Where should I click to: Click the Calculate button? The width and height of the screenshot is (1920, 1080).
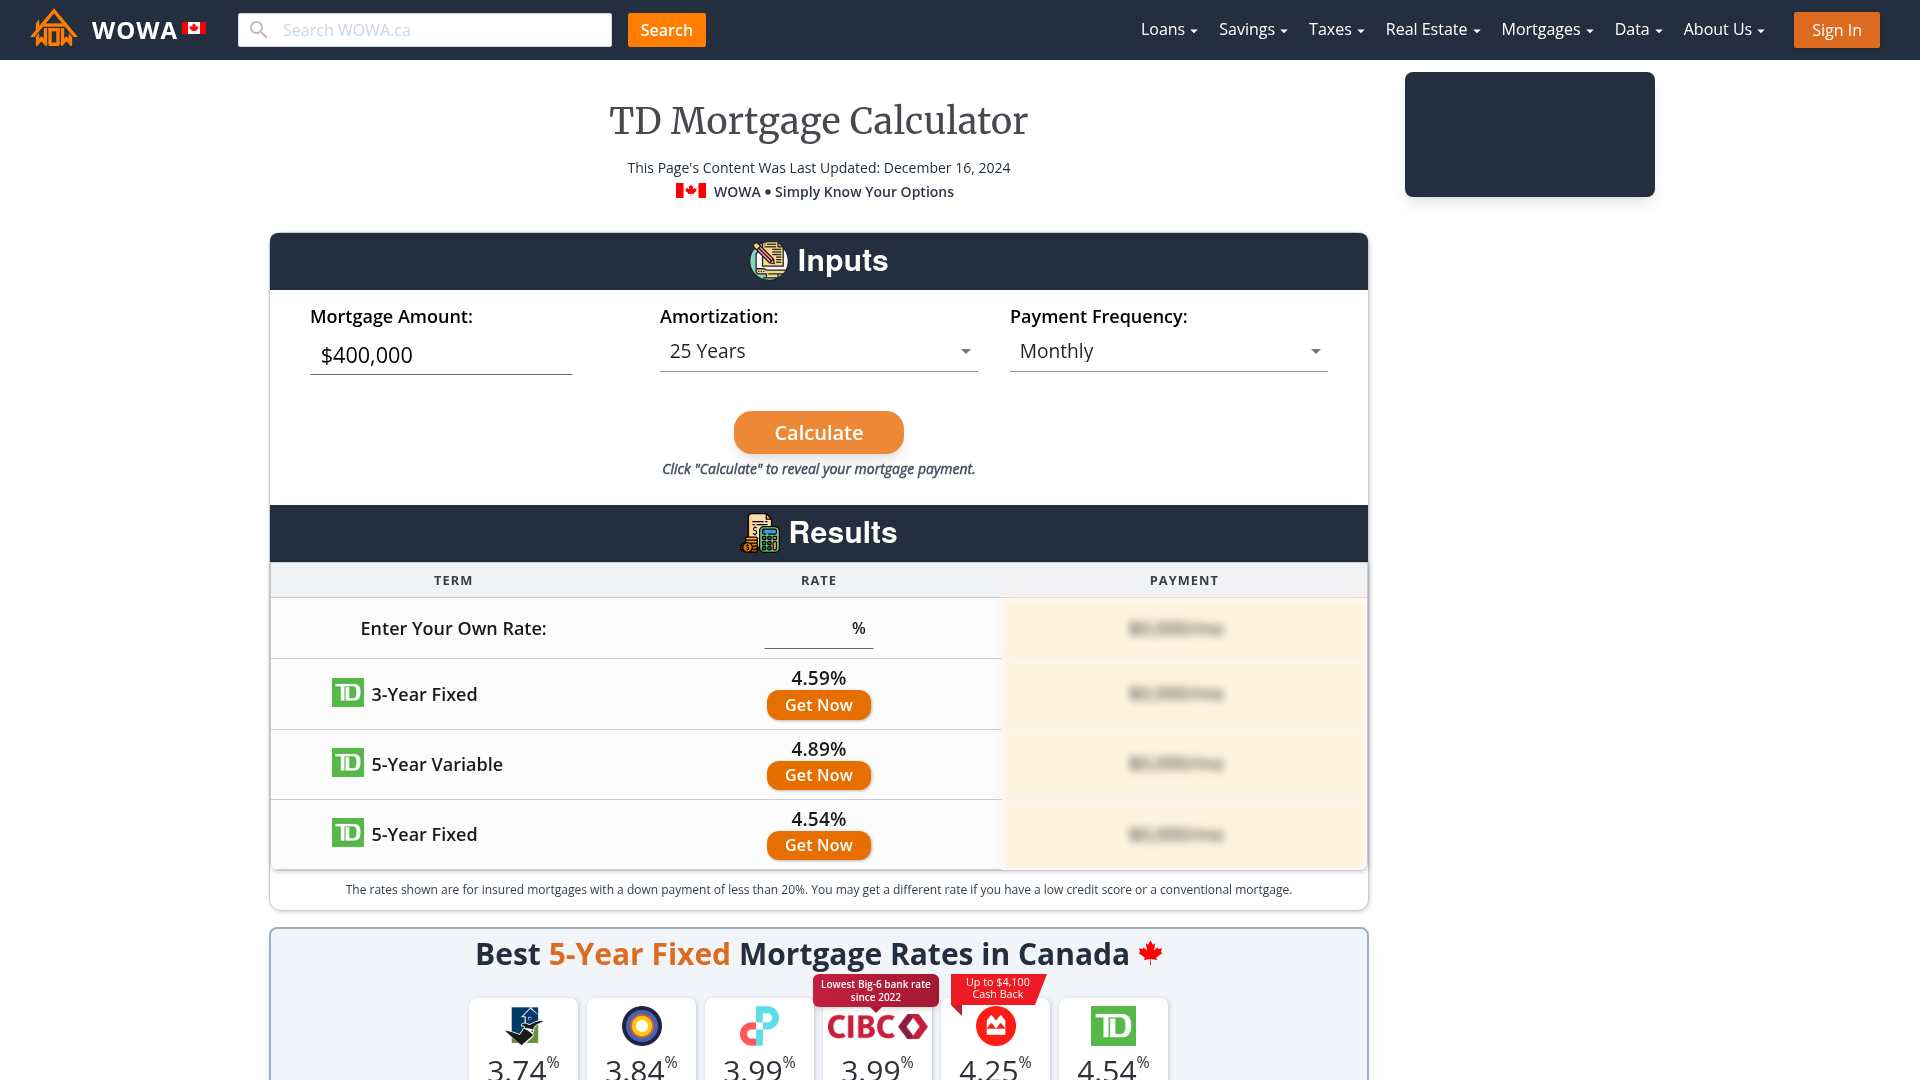[x=819, y=433]
